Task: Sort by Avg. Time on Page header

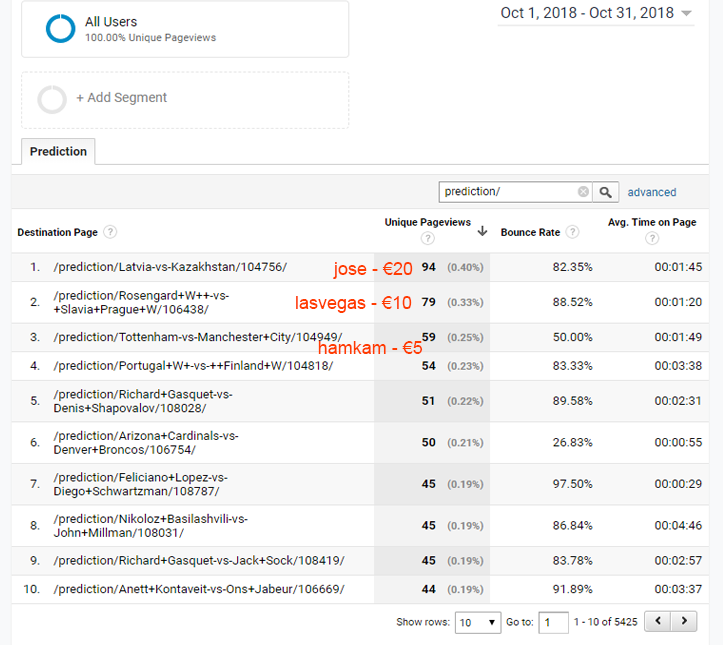Action: click(x=652, y=222)
